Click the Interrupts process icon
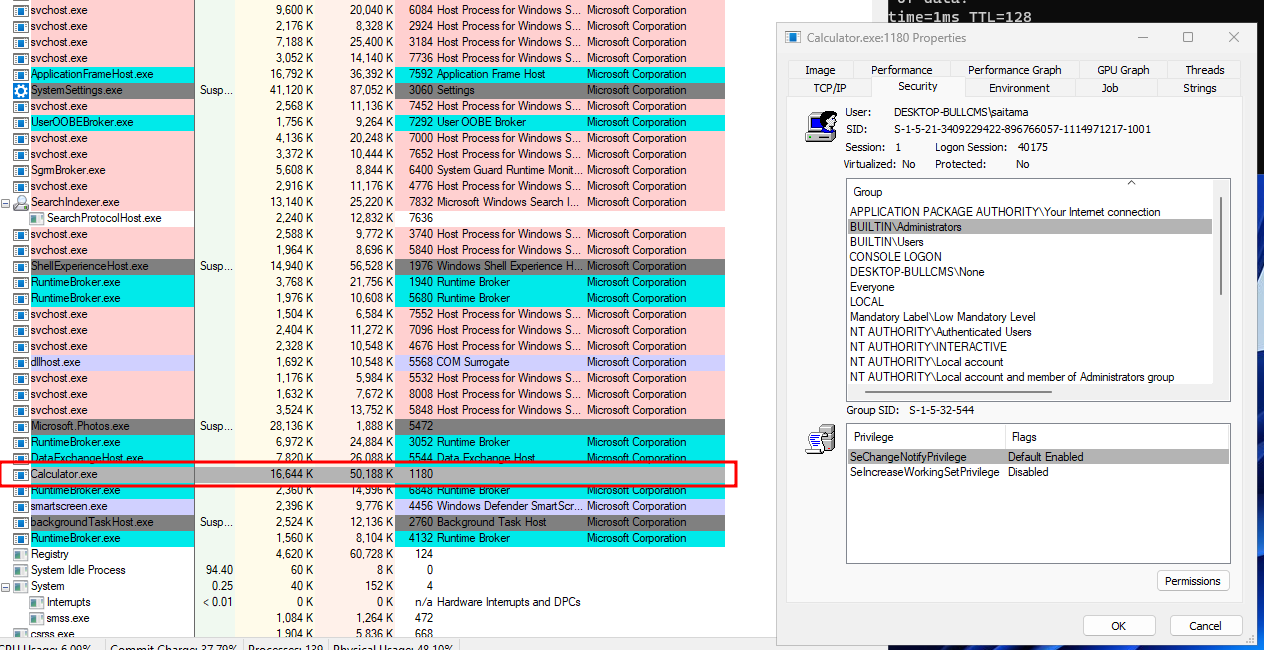 (36, 602)
